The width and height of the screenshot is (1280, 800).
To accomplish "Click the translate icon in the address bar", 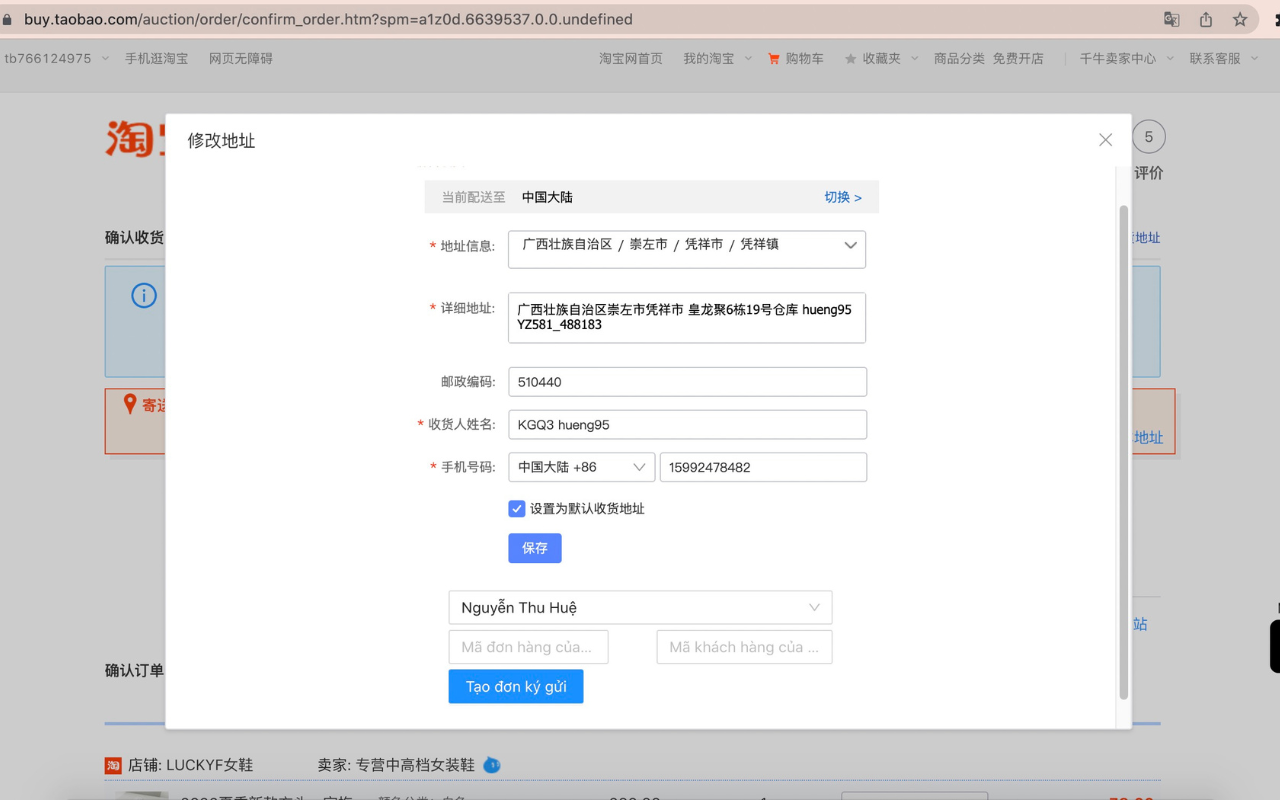I will (x=1172, y=19).
